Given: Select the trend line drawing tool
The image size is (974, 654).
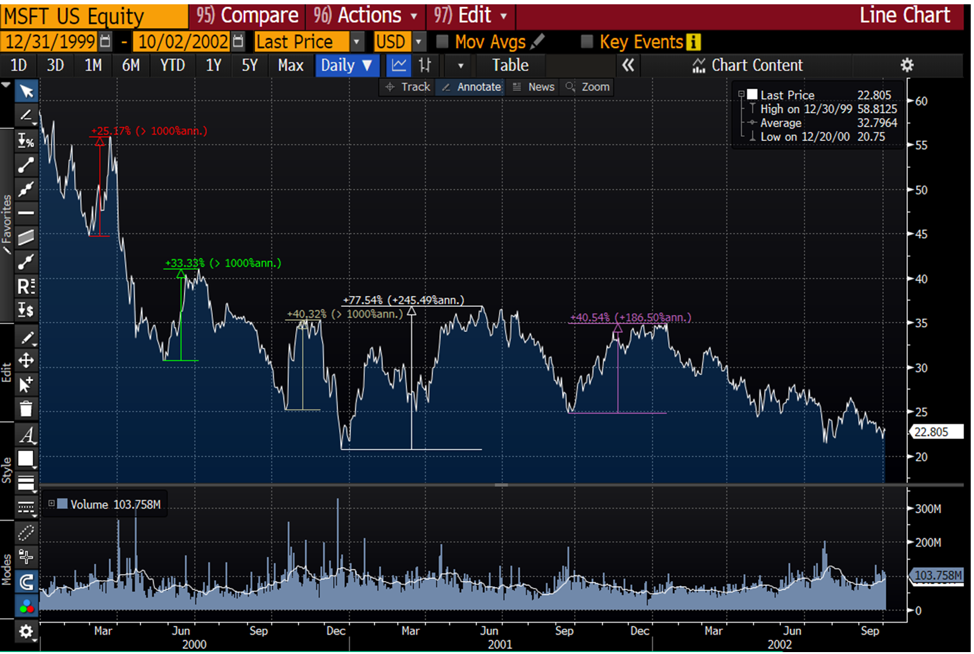Looking at the screenshot, I should click(26, 165).
